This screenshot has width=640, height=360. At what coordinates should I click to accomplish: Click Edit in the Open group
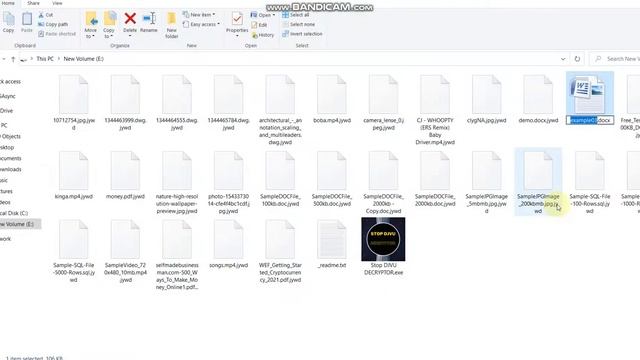[x=259, y=25]
